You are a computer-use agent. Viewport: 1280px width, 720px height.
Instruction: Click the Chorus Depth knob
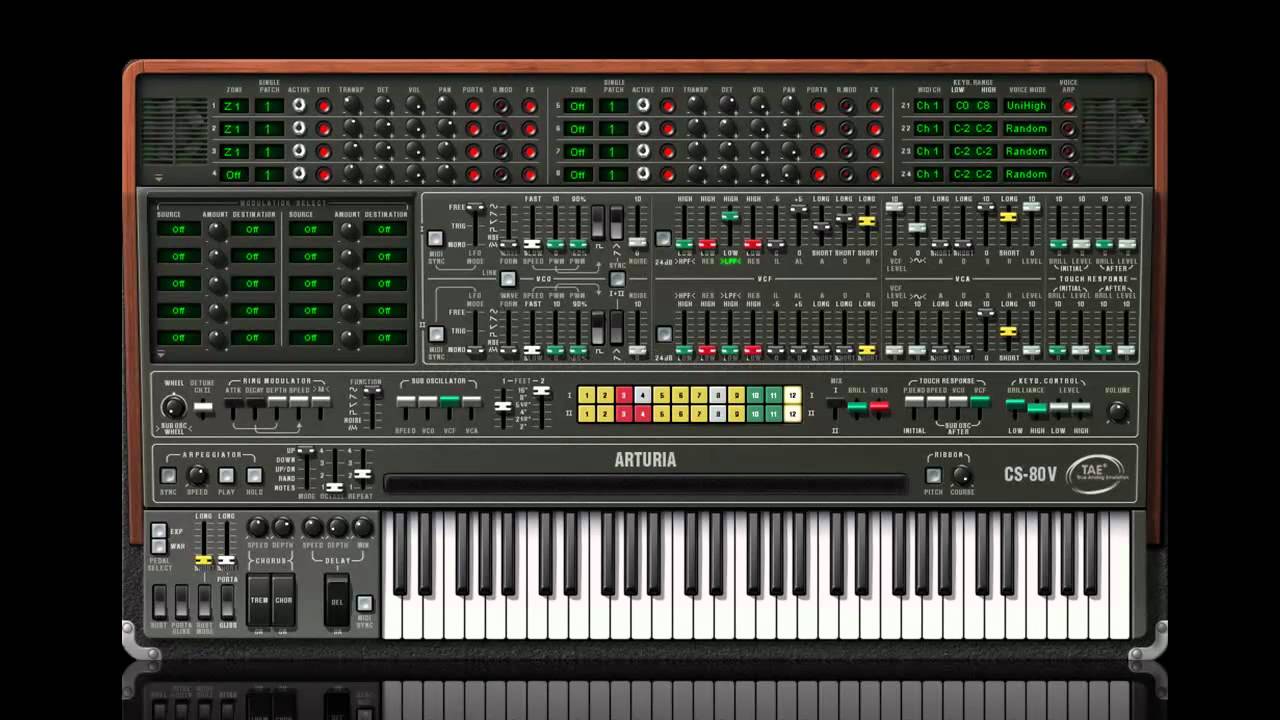click(x=283, y=527)
